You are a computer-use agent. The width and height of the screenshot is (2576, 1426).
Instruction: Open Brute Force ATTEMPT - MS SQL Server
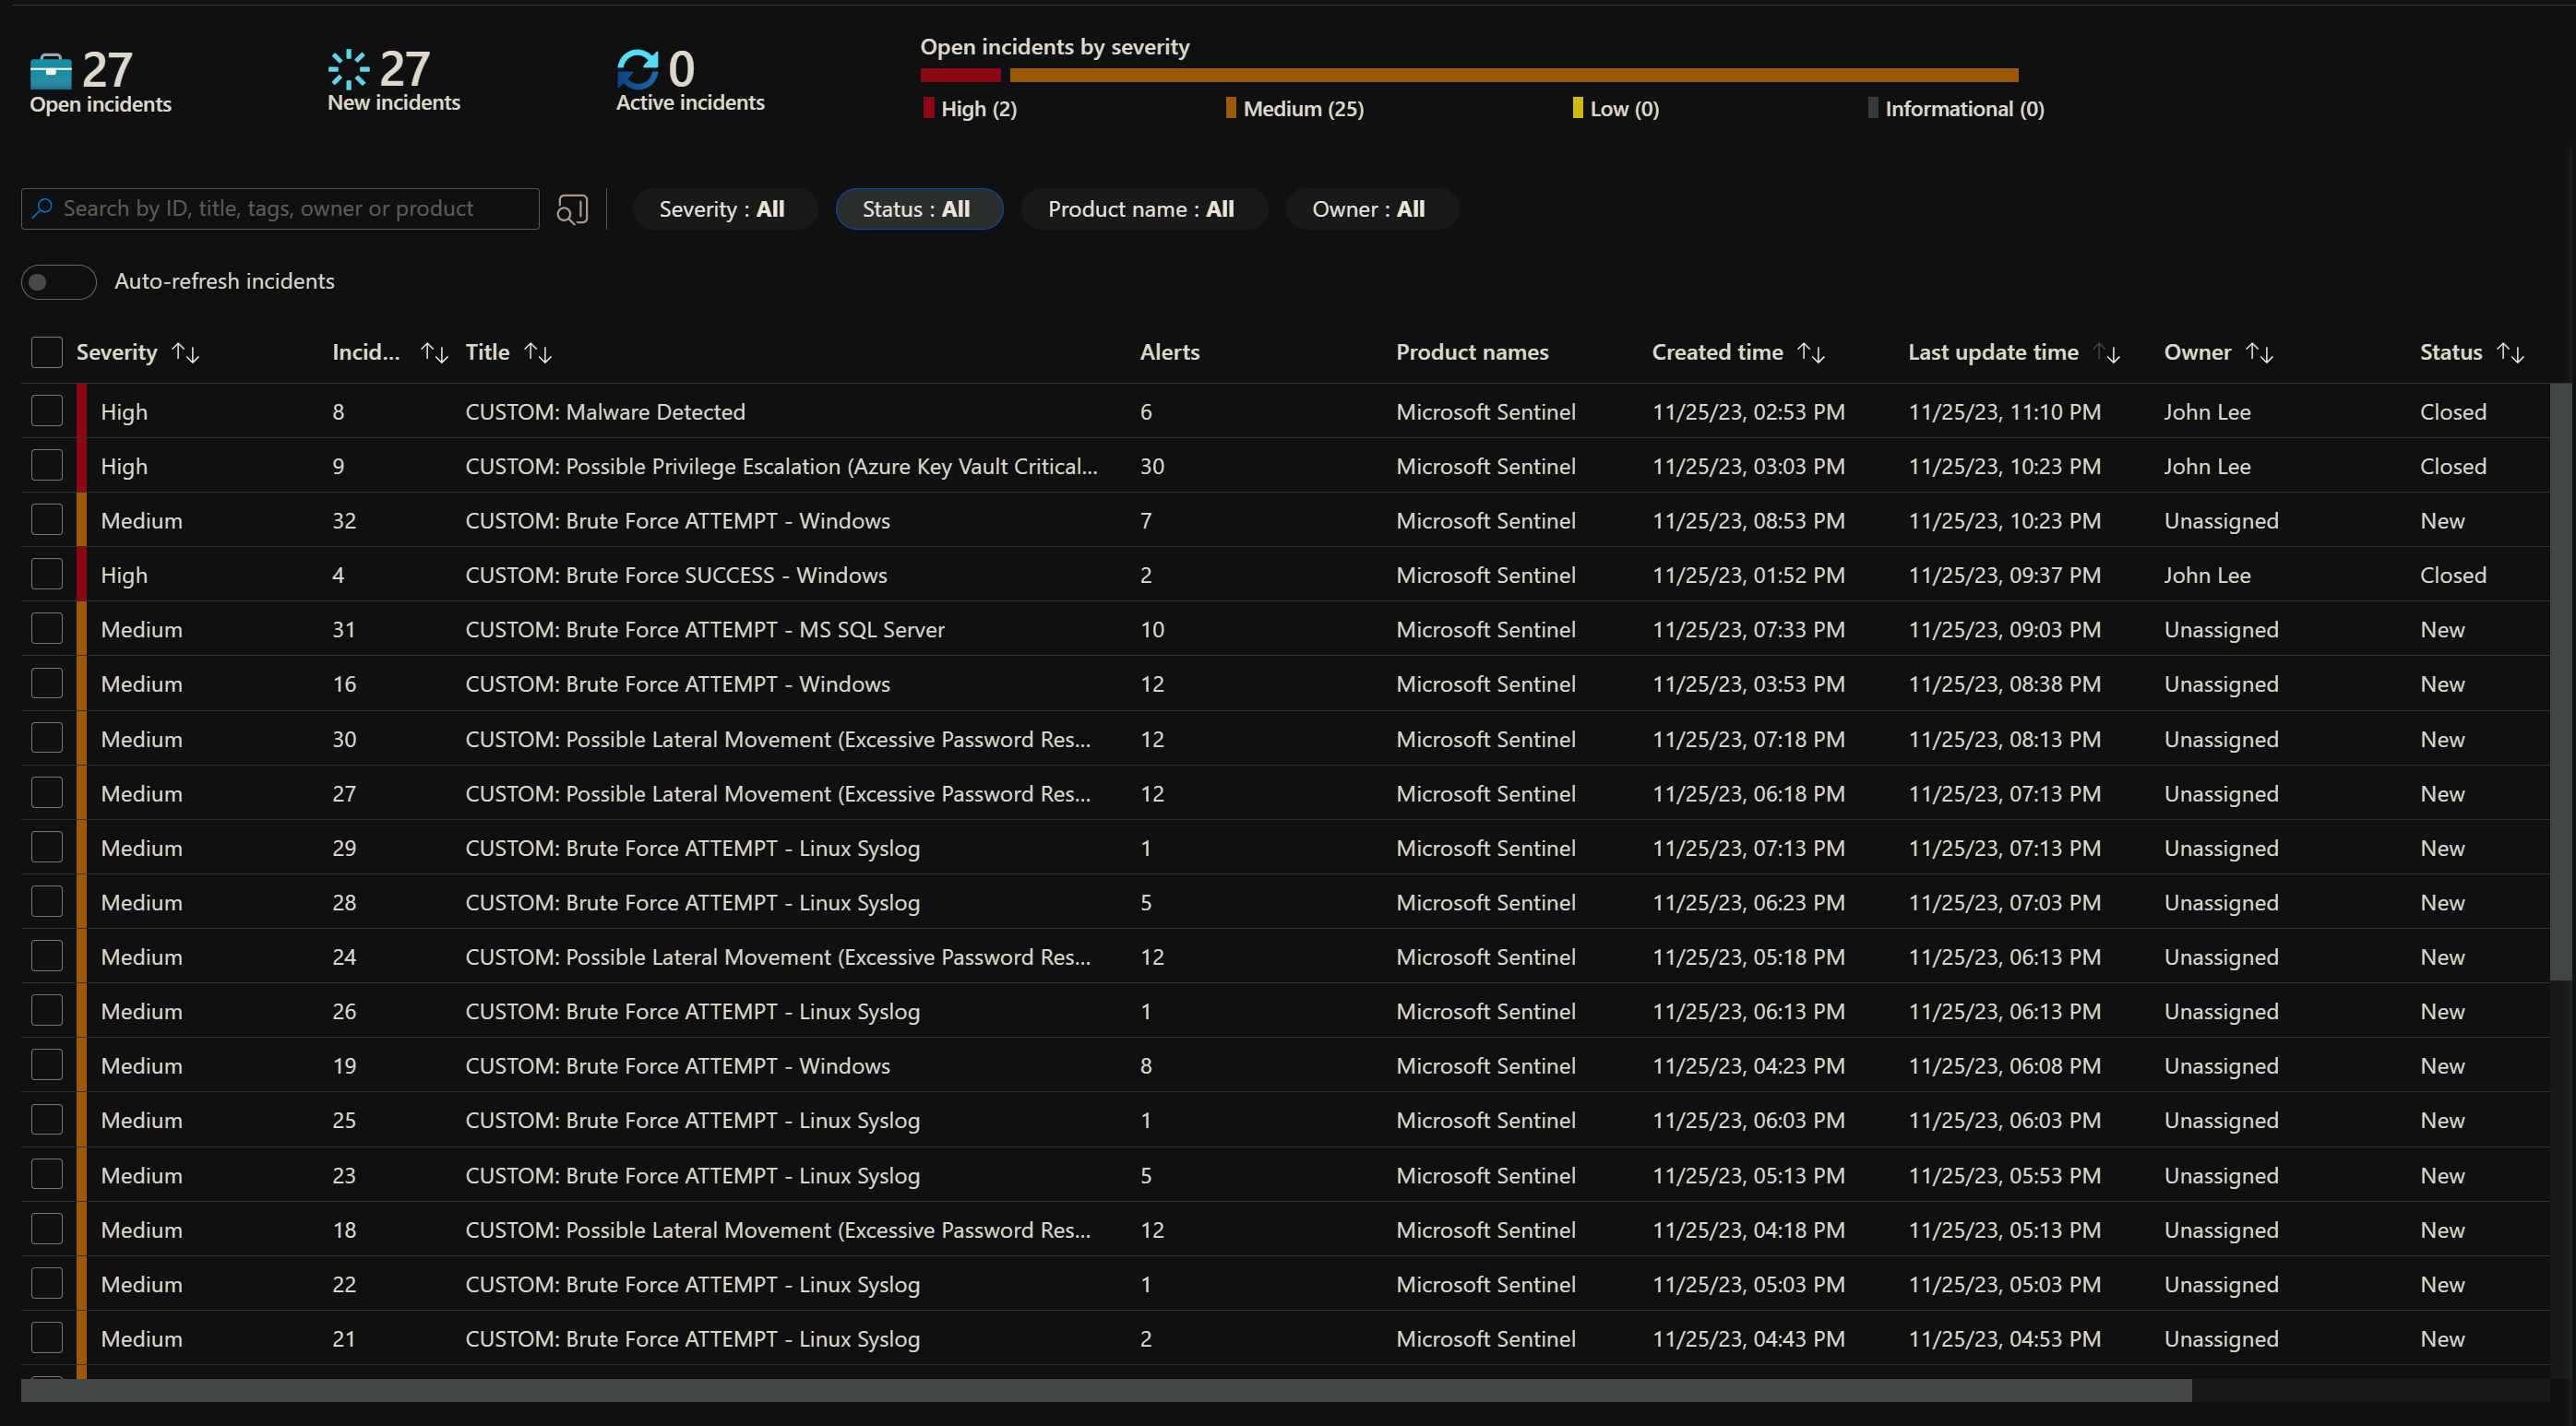click(x=705, y=630)
